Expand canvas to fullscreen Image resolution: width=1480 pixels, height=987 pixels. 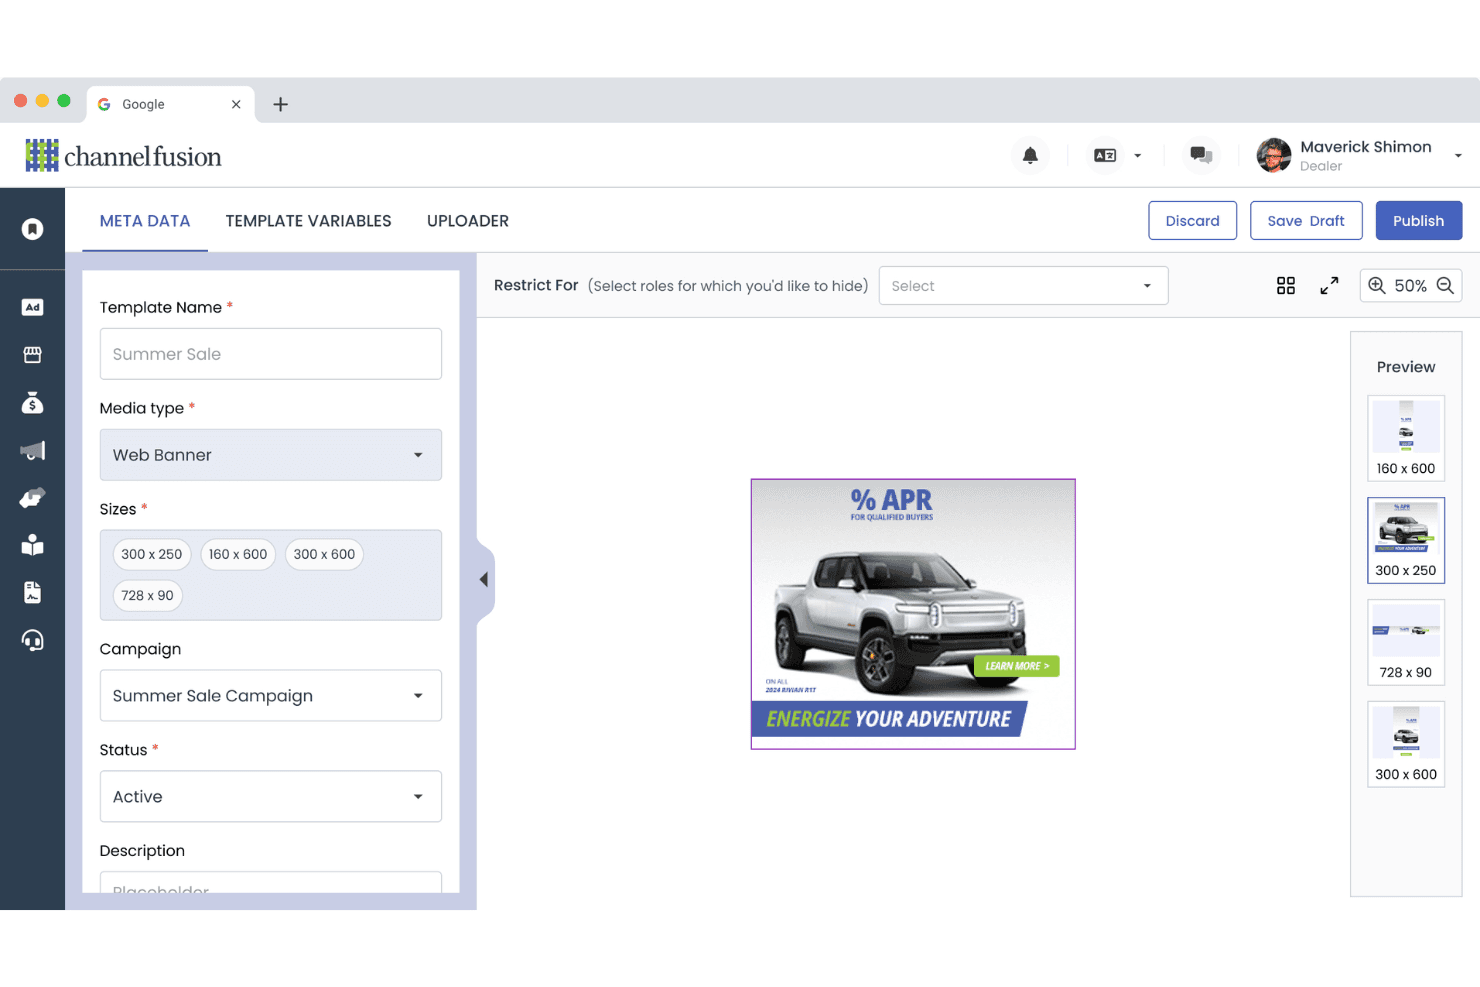1329,286
